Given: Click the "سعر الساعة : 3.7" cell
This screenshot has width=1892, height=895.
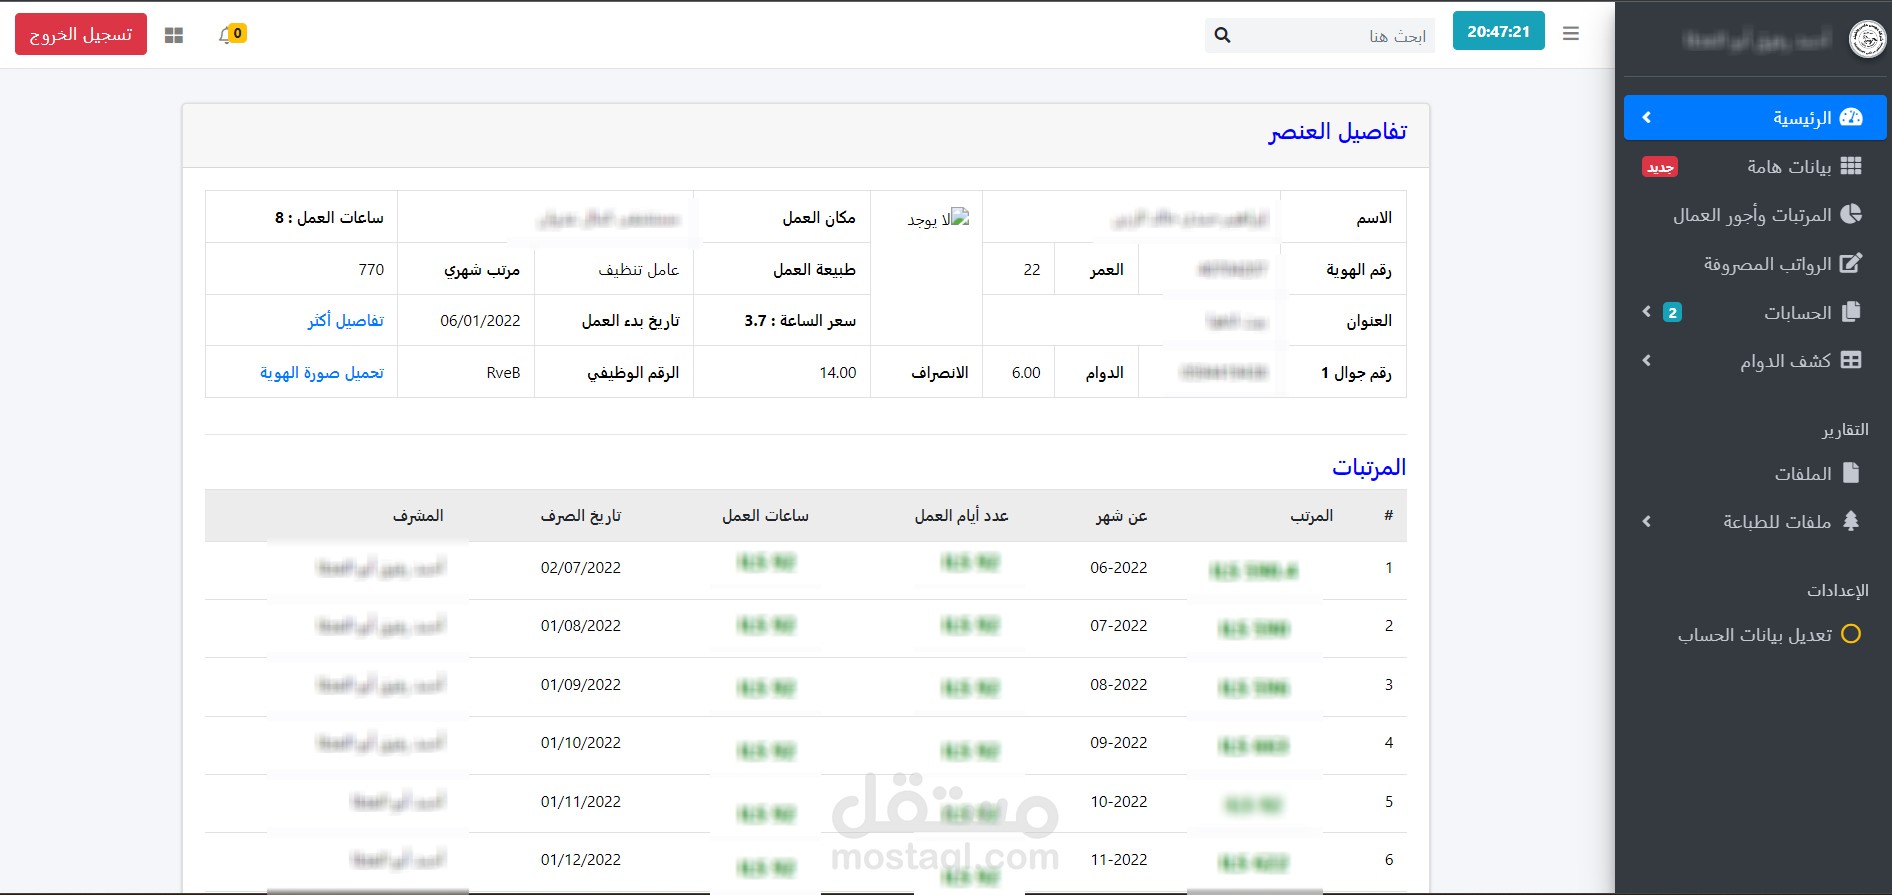Looking at the screenshot, I should coord(782,320).
